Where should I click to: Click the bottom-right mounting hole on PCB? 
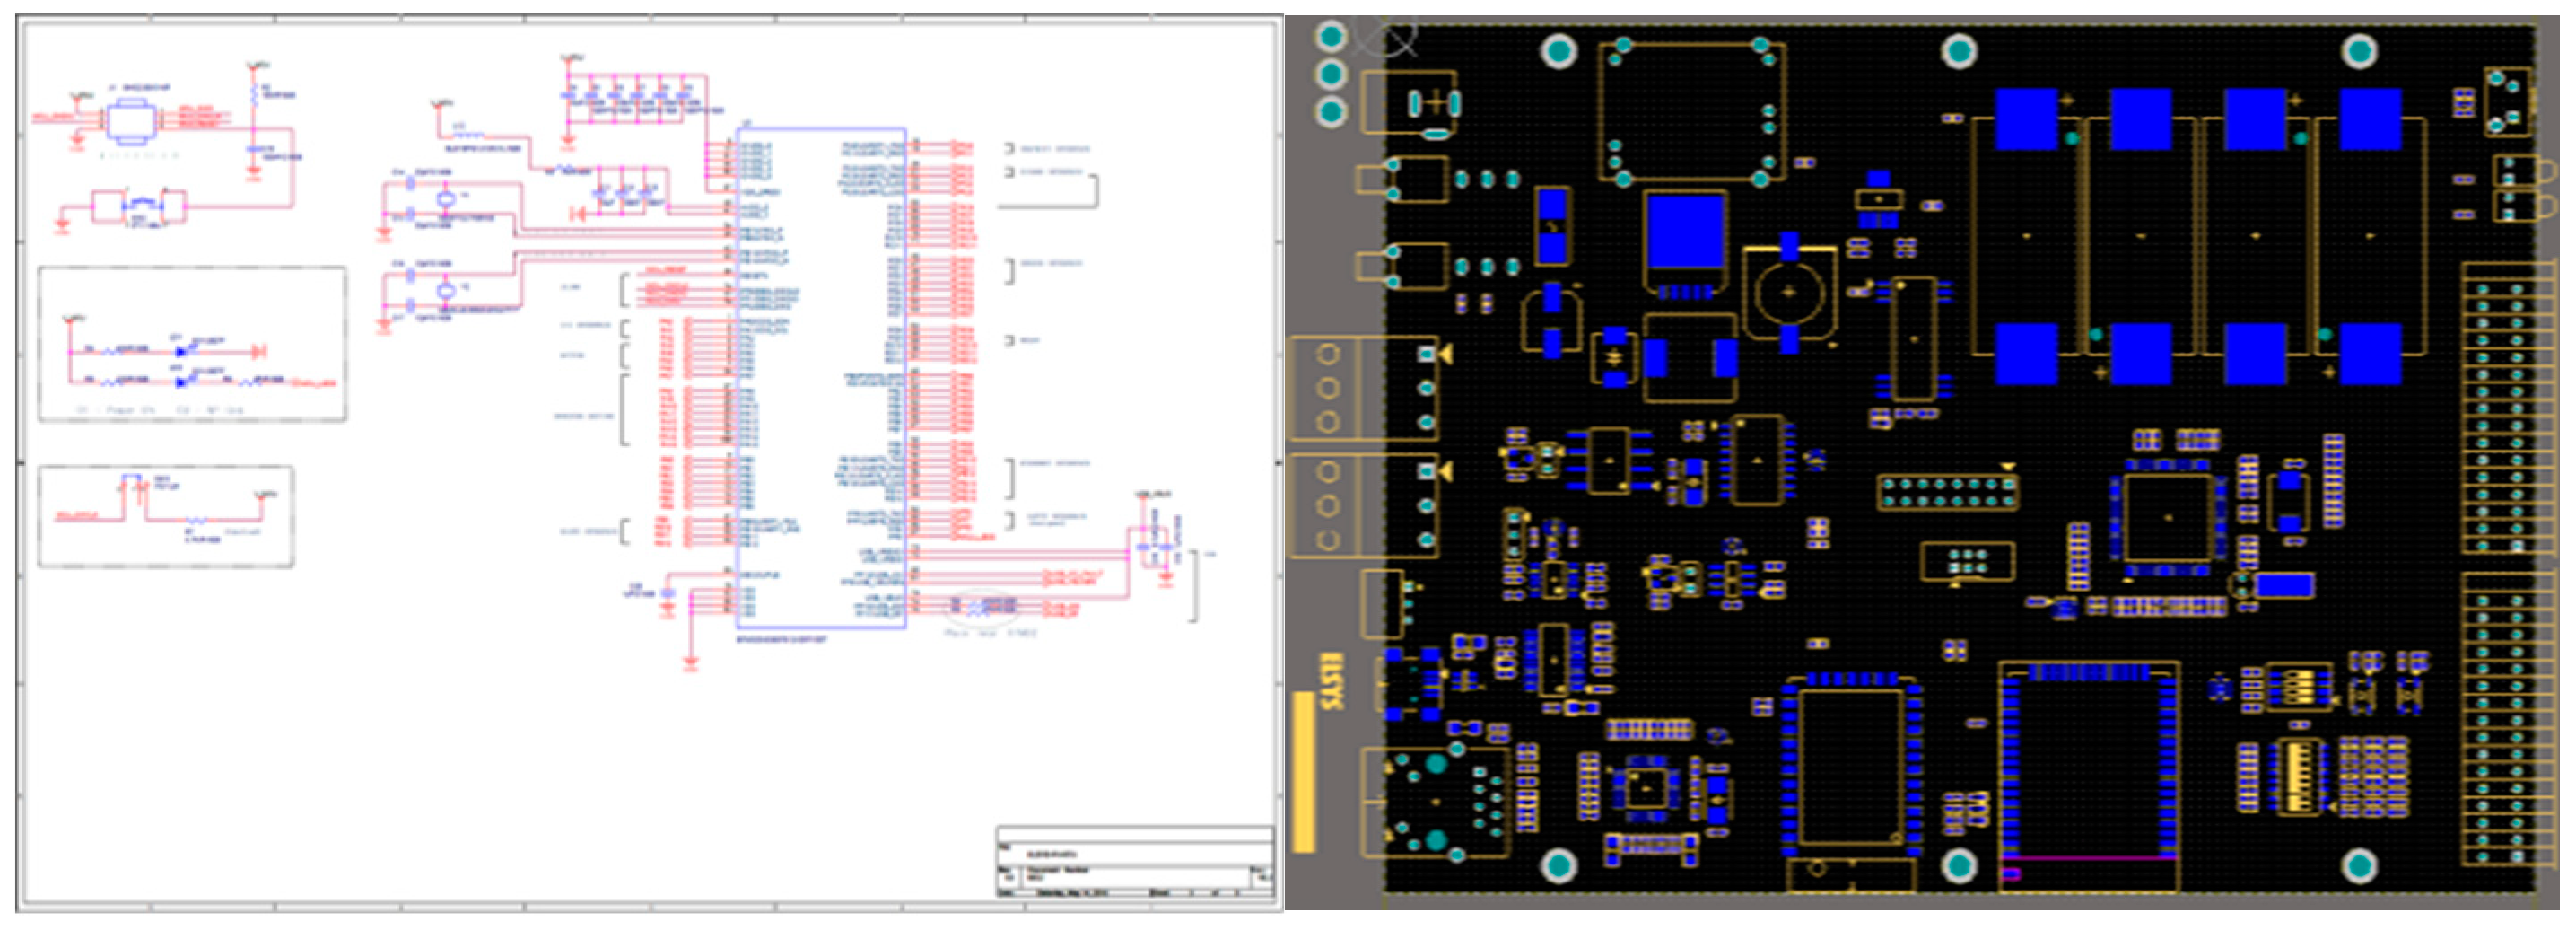click(x=2360, y=864)
